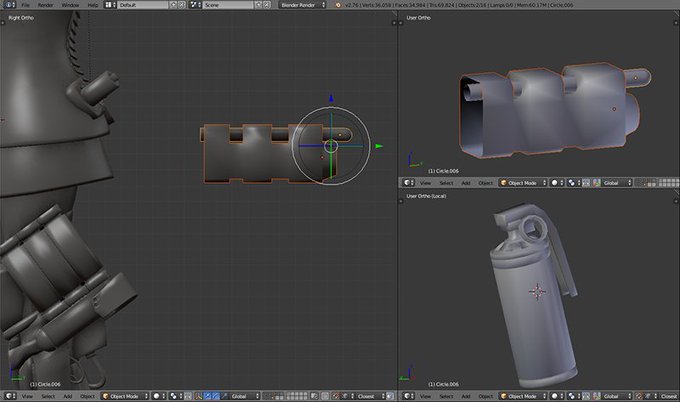Open the Render menu in top bar

[46, 5]
